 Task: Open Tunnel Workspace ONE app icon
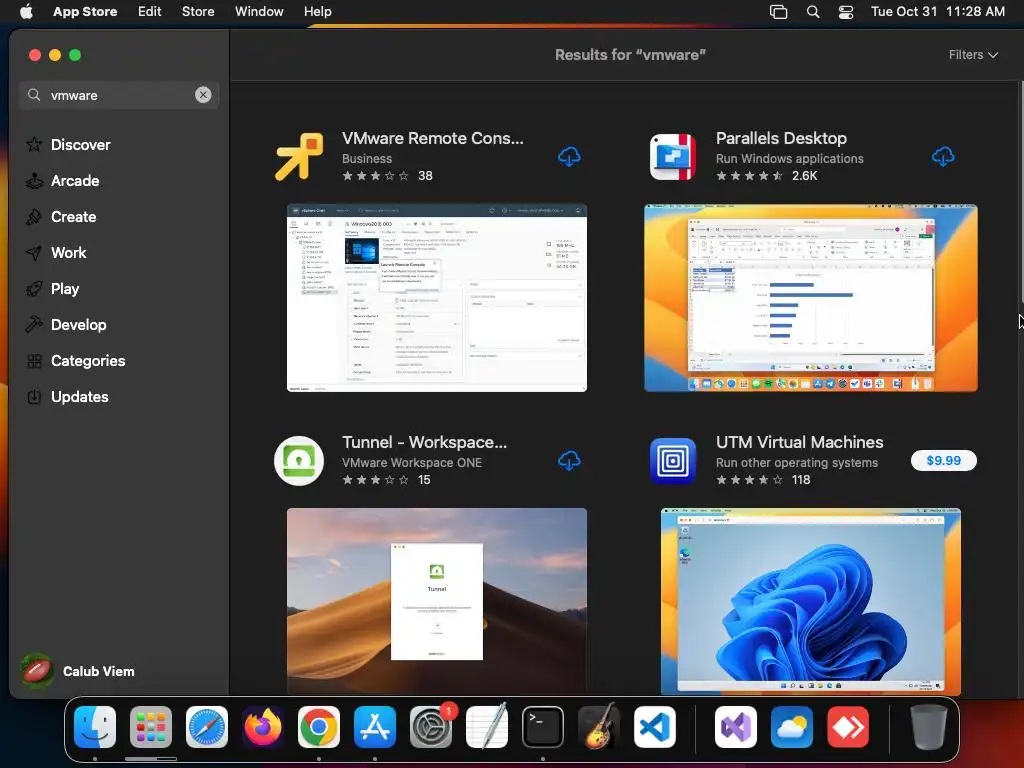click(x=299, y=461)
